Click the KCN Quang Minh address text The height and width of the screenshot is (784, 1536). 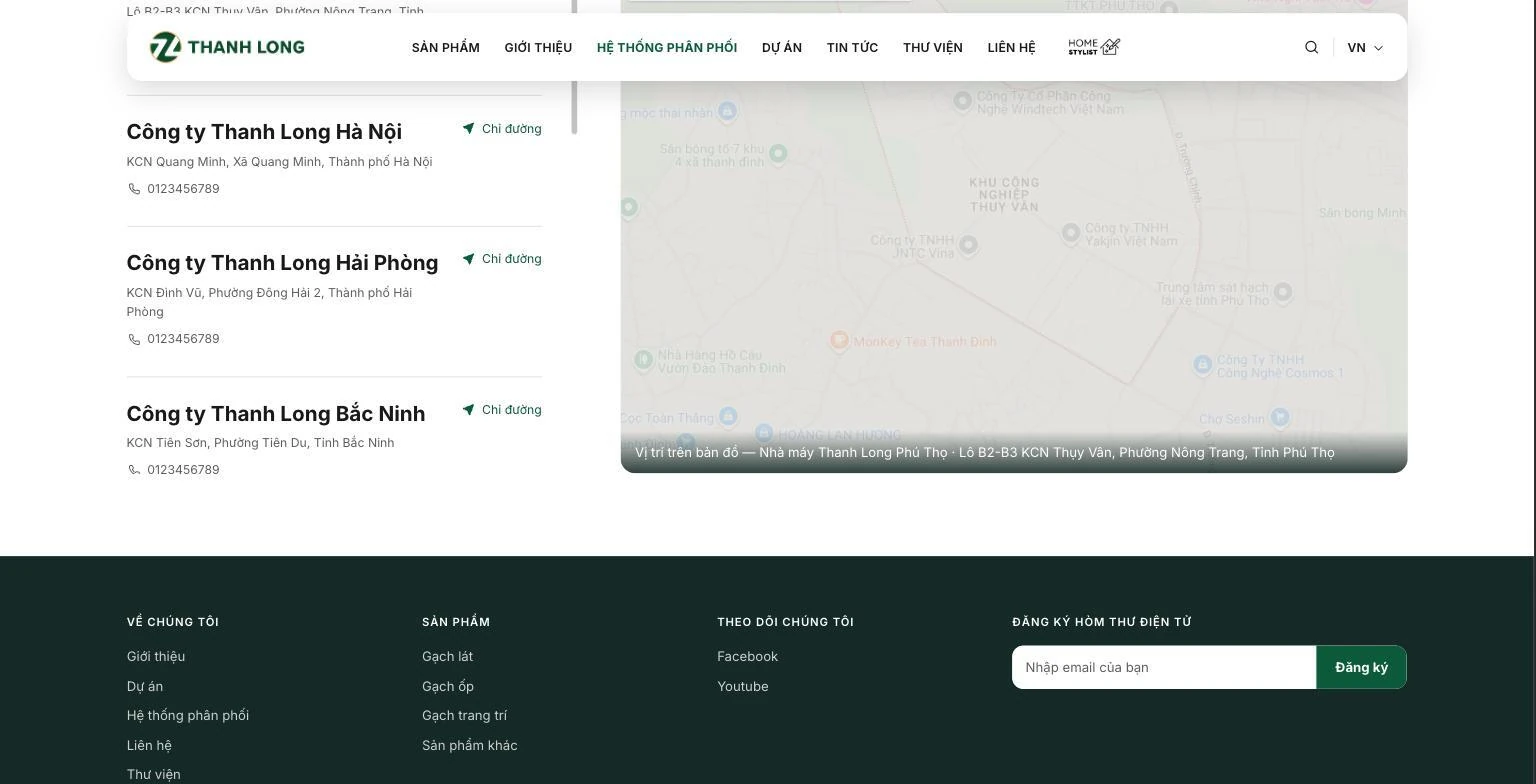(279, 162)
